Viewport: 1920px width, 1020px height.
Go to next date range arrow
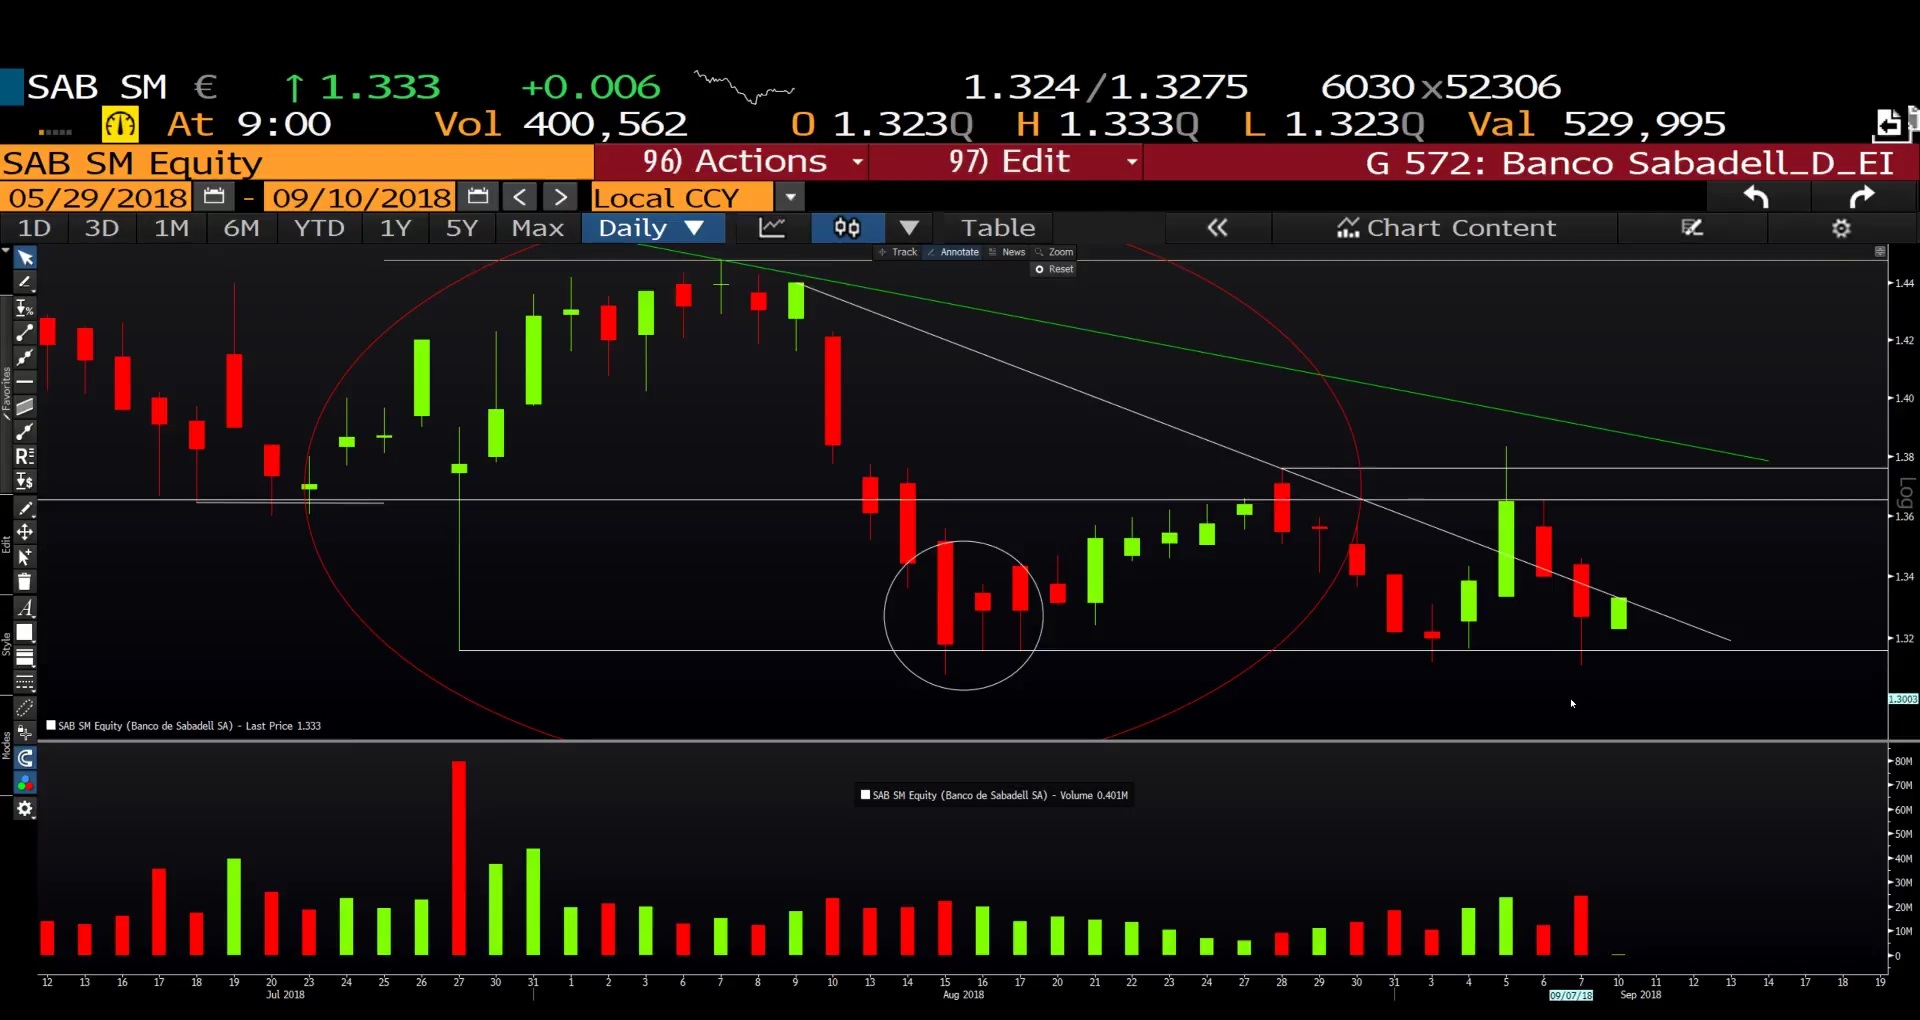(560, 197)
